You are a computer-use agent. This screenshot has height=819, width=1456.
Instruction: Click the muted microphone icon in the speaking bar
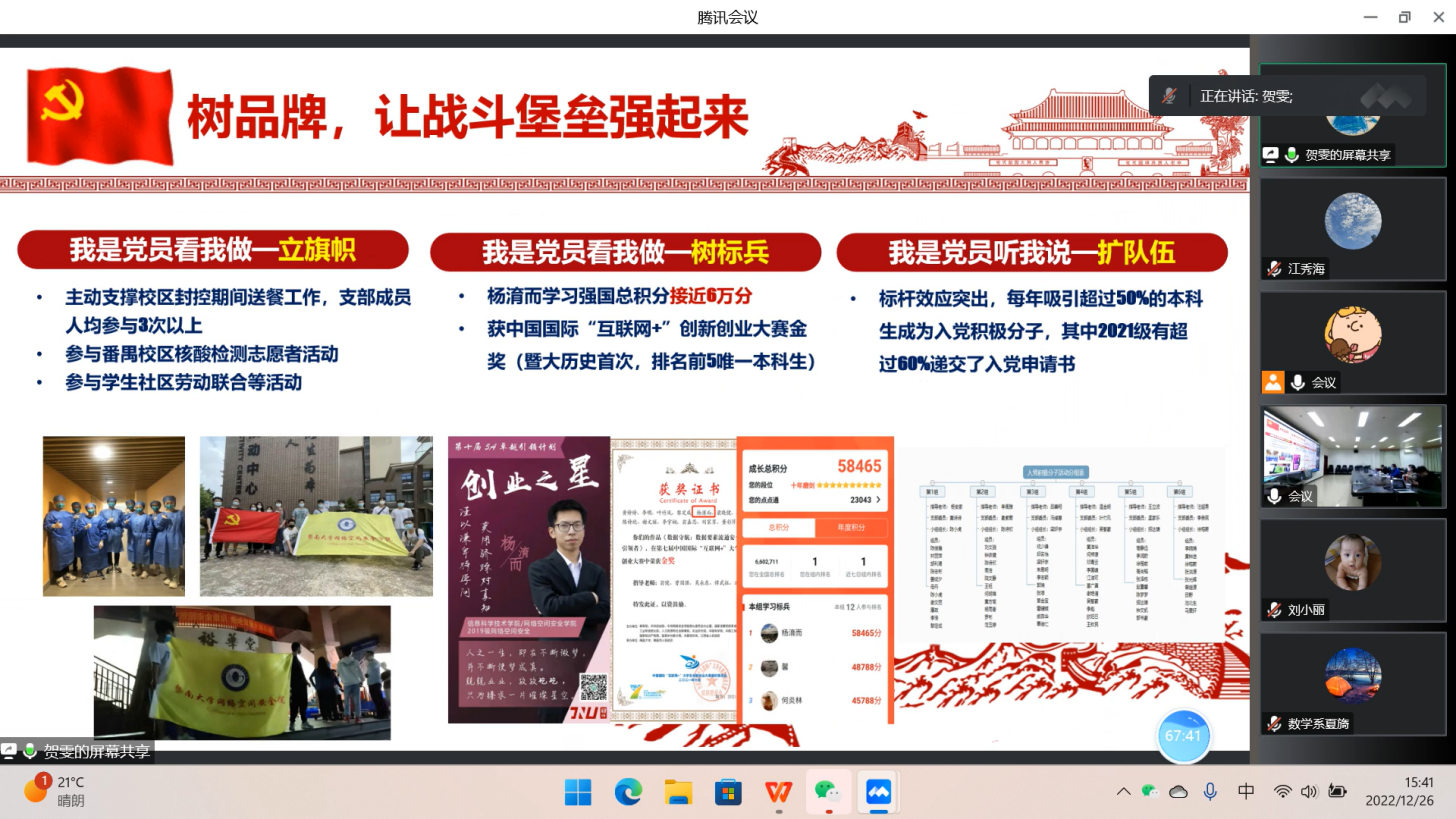click(x=1168, y=96)
